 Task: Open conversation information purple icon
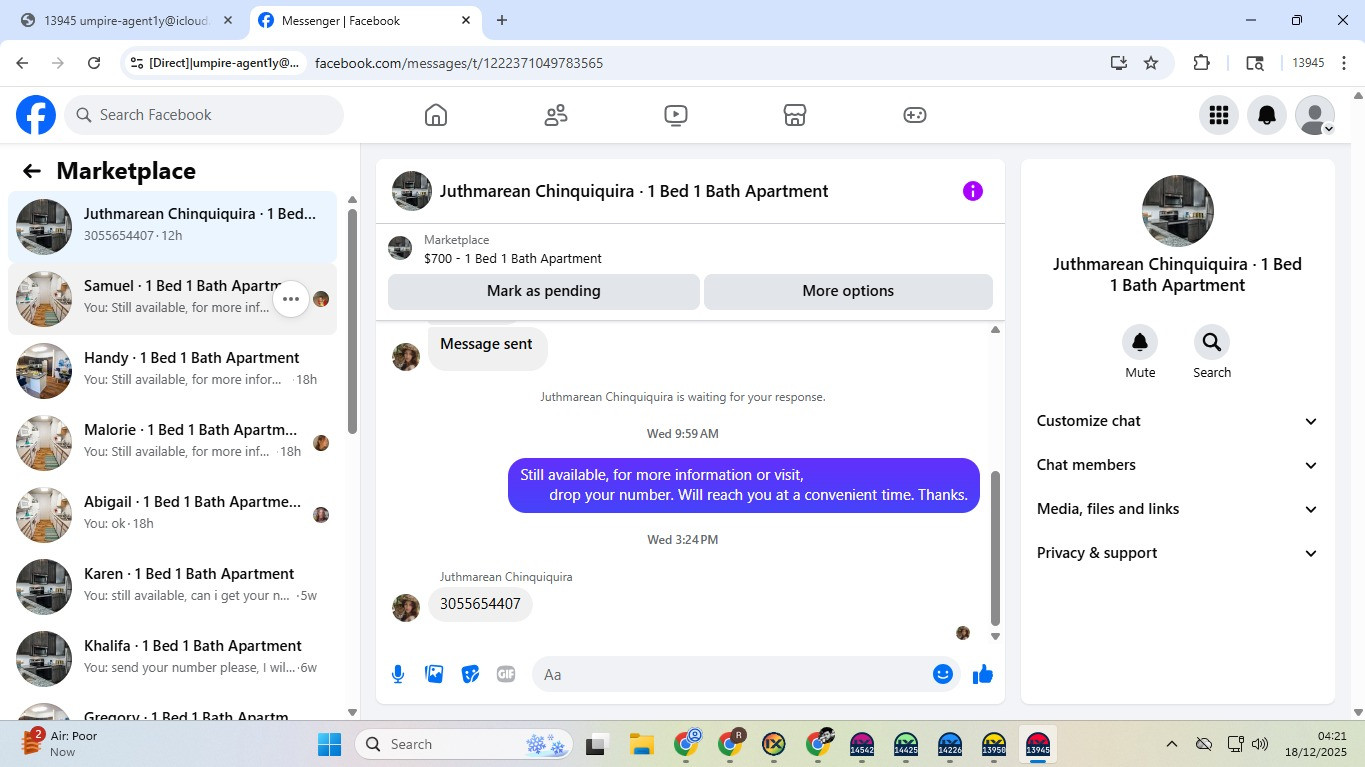[973, 191]
